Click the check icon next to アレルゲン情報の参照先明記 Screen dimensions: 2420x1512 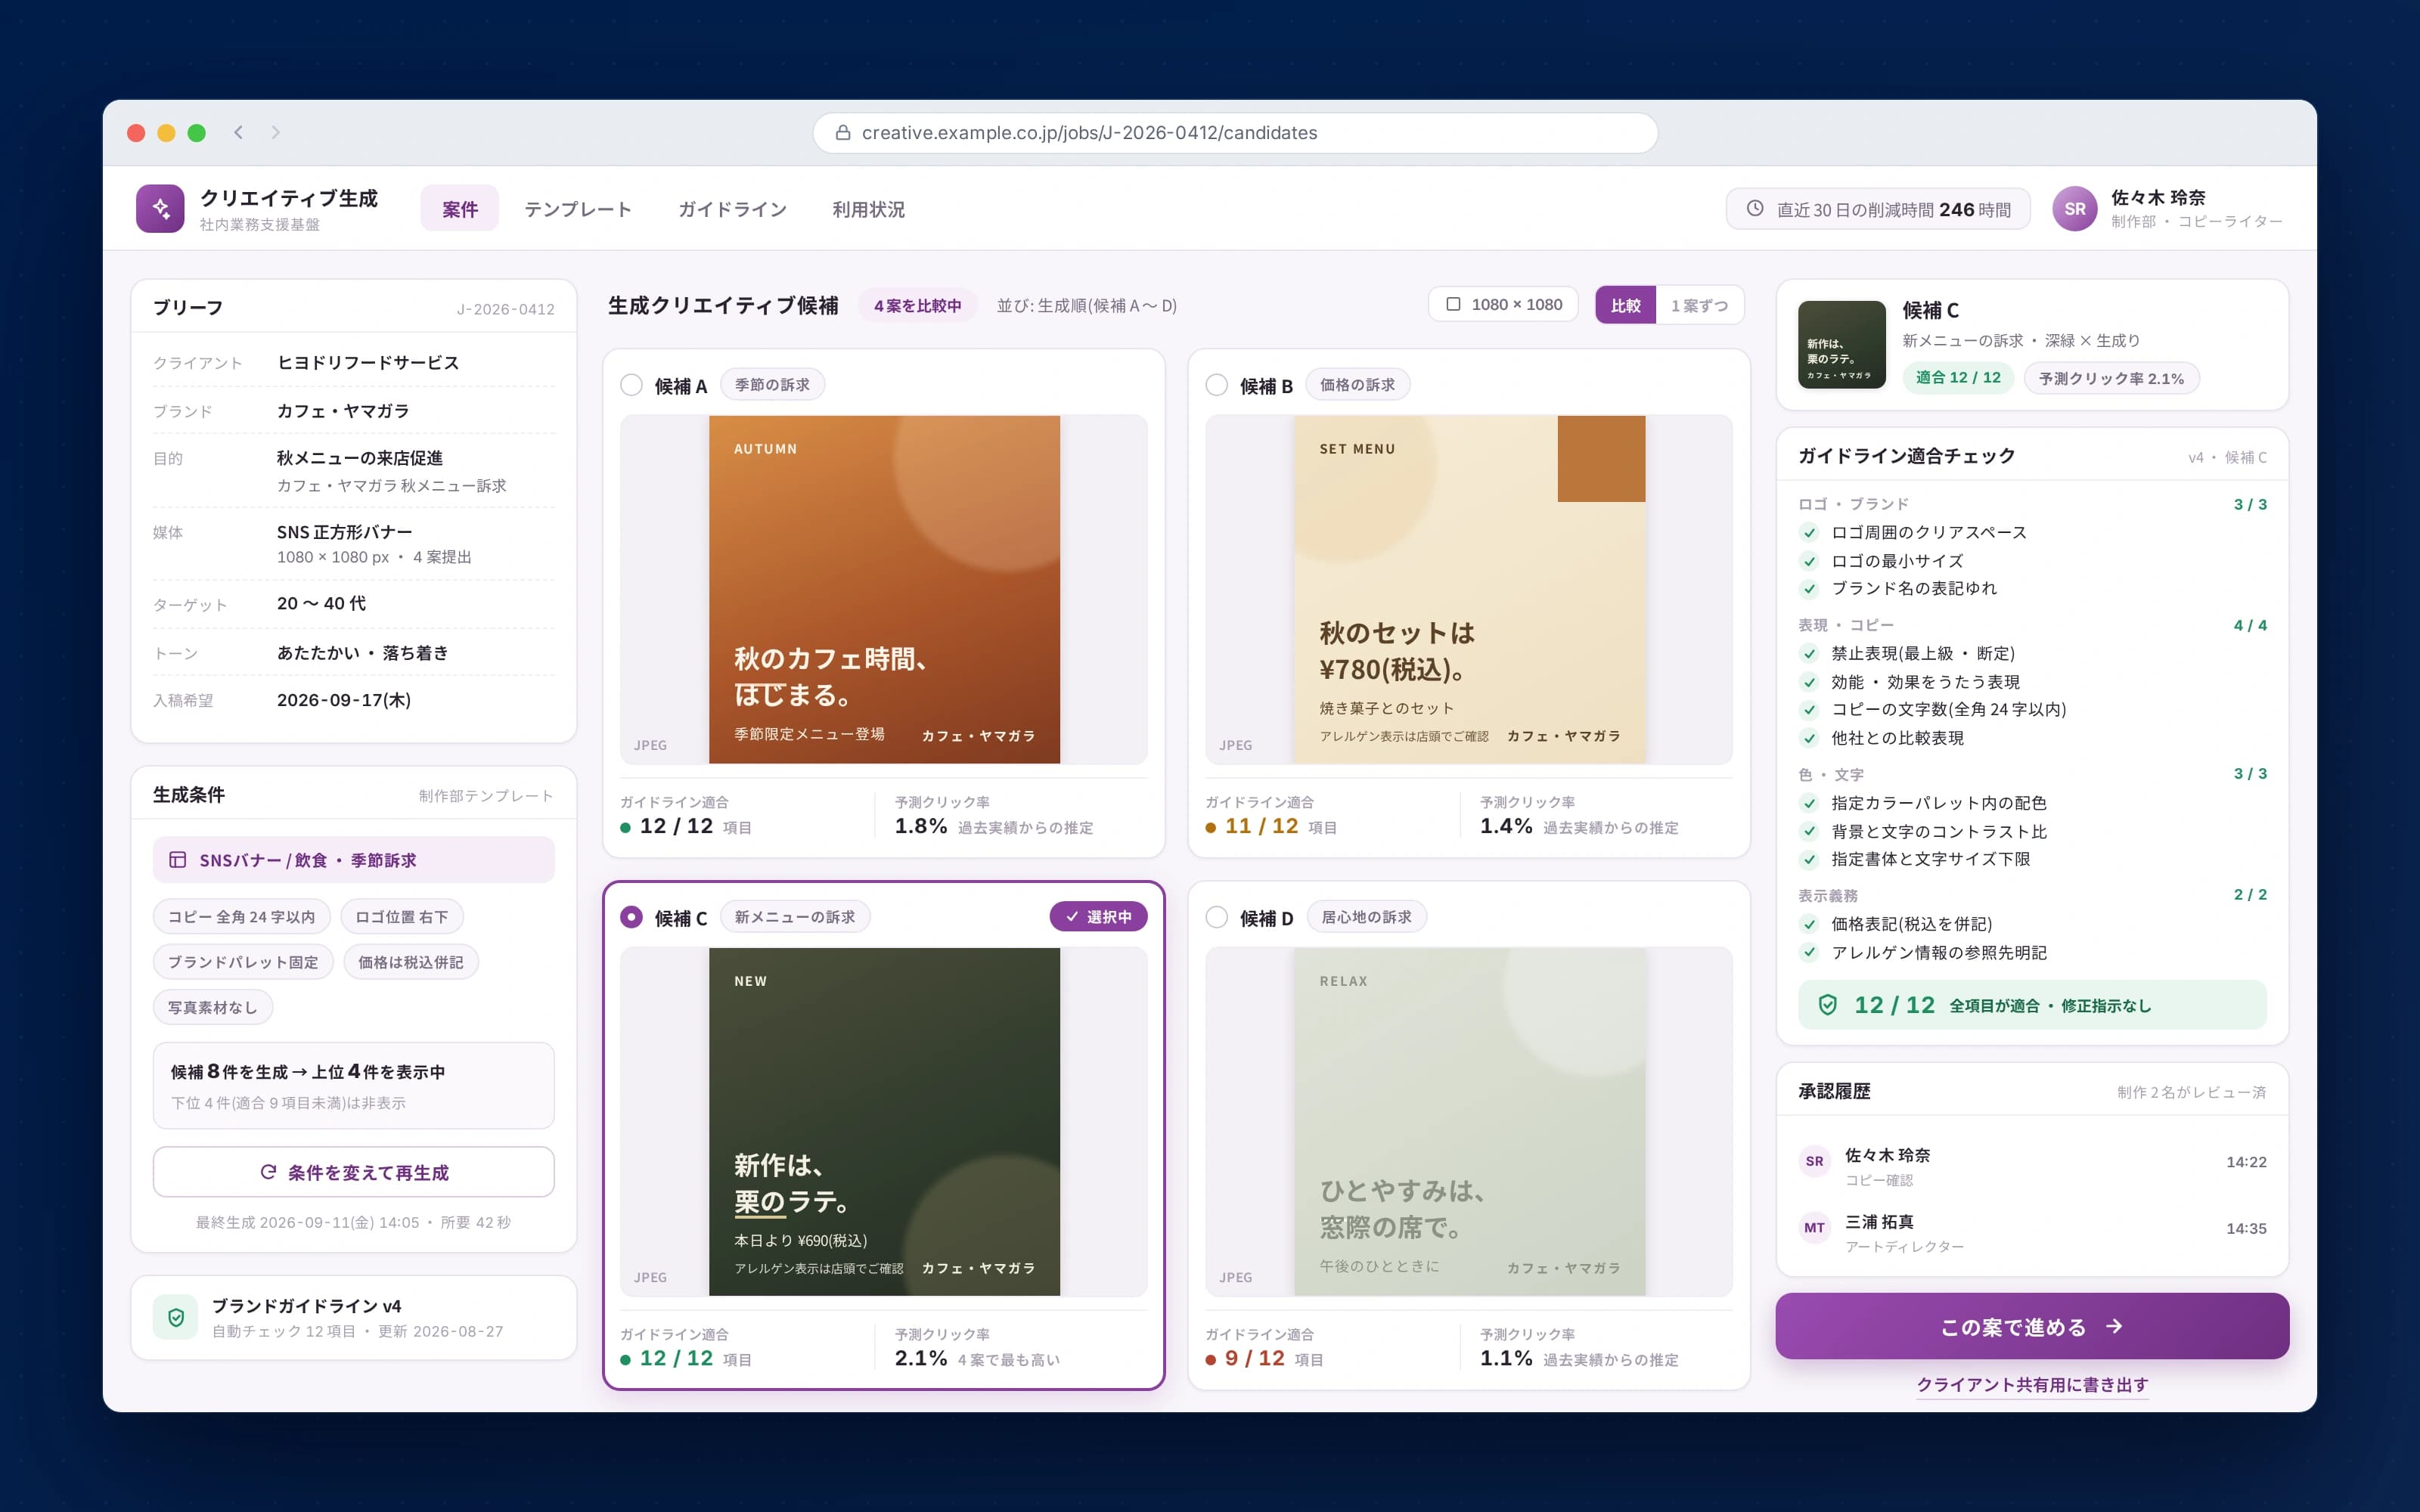tap(1809, 952)
